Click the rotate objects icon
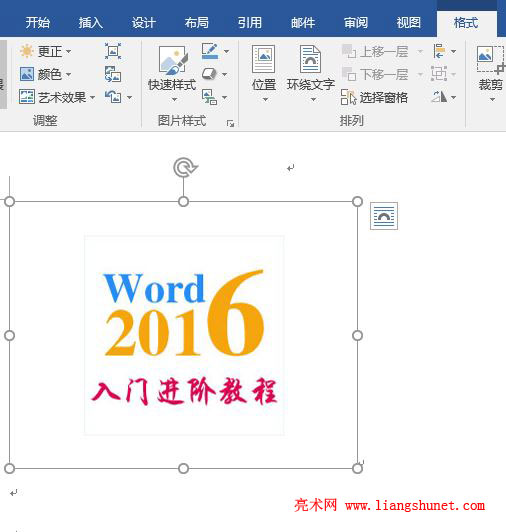The width and height of the screenshot is (506, 532). click(x=439, y=97)
